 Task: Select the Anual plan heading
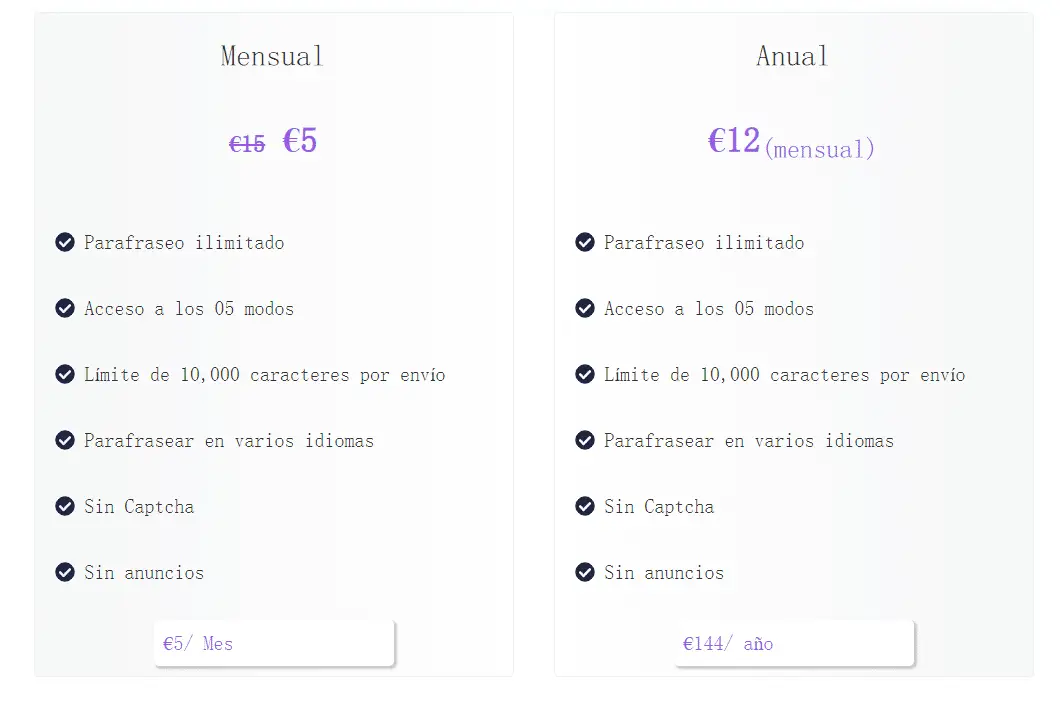(792, 56)
